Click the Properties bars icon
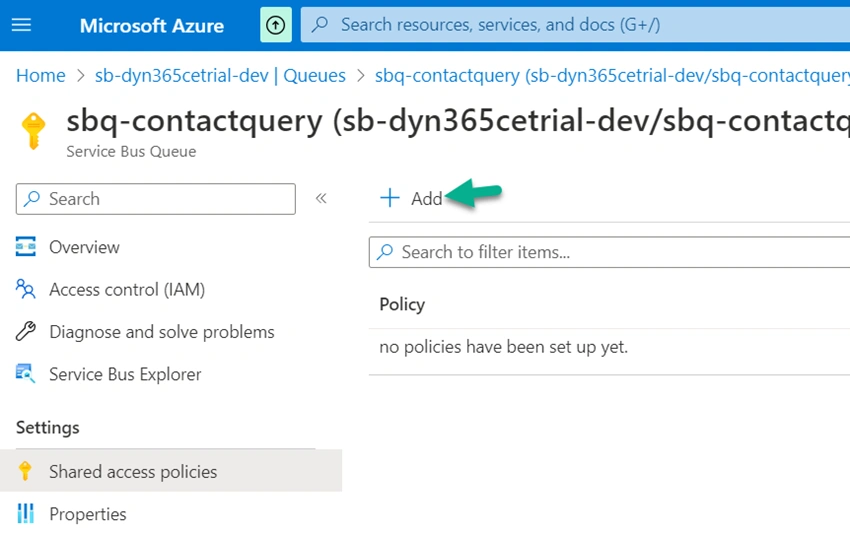This screenshot has width=850, height=535. [25, 513]
